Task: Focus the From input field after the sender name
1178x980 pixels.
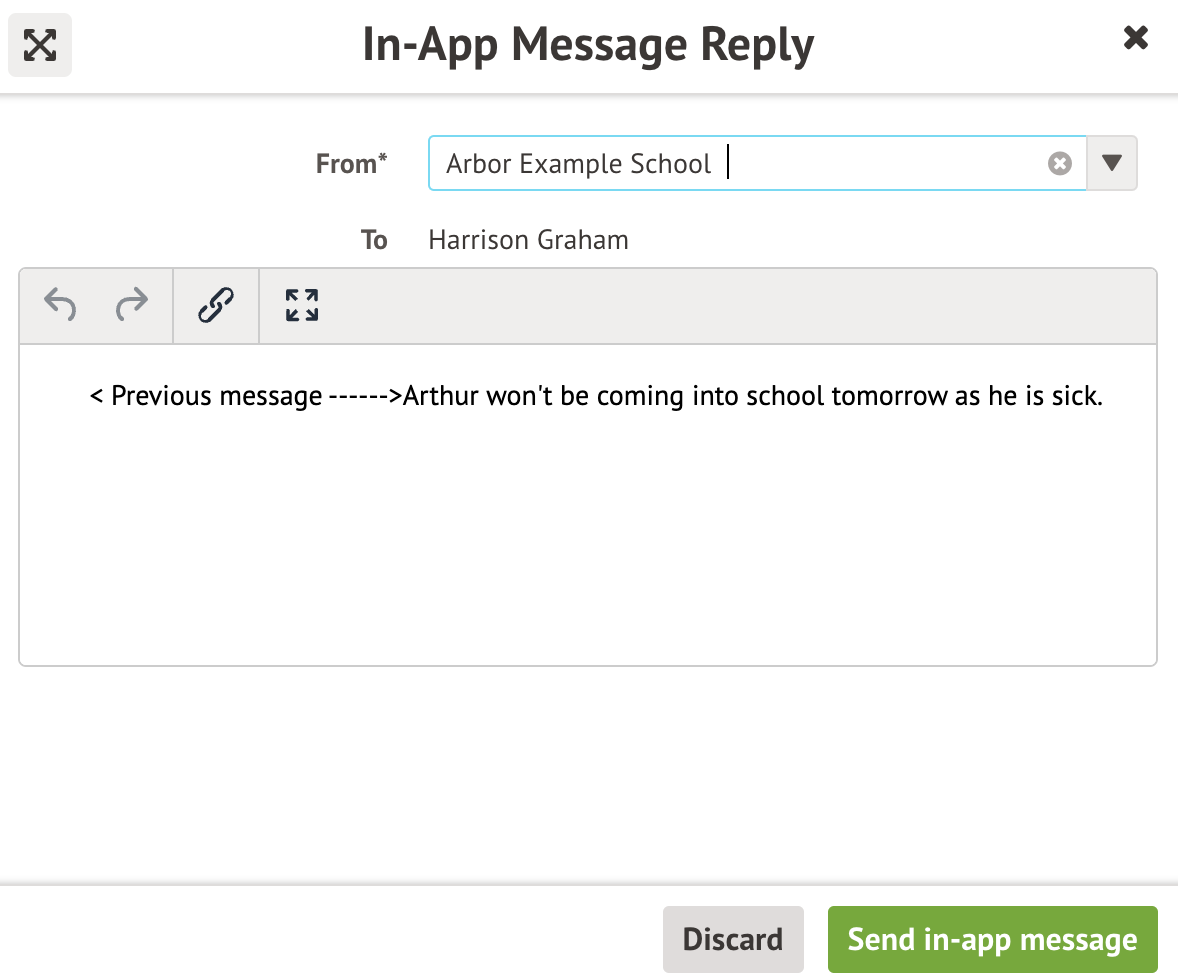Action: point(880,164)
